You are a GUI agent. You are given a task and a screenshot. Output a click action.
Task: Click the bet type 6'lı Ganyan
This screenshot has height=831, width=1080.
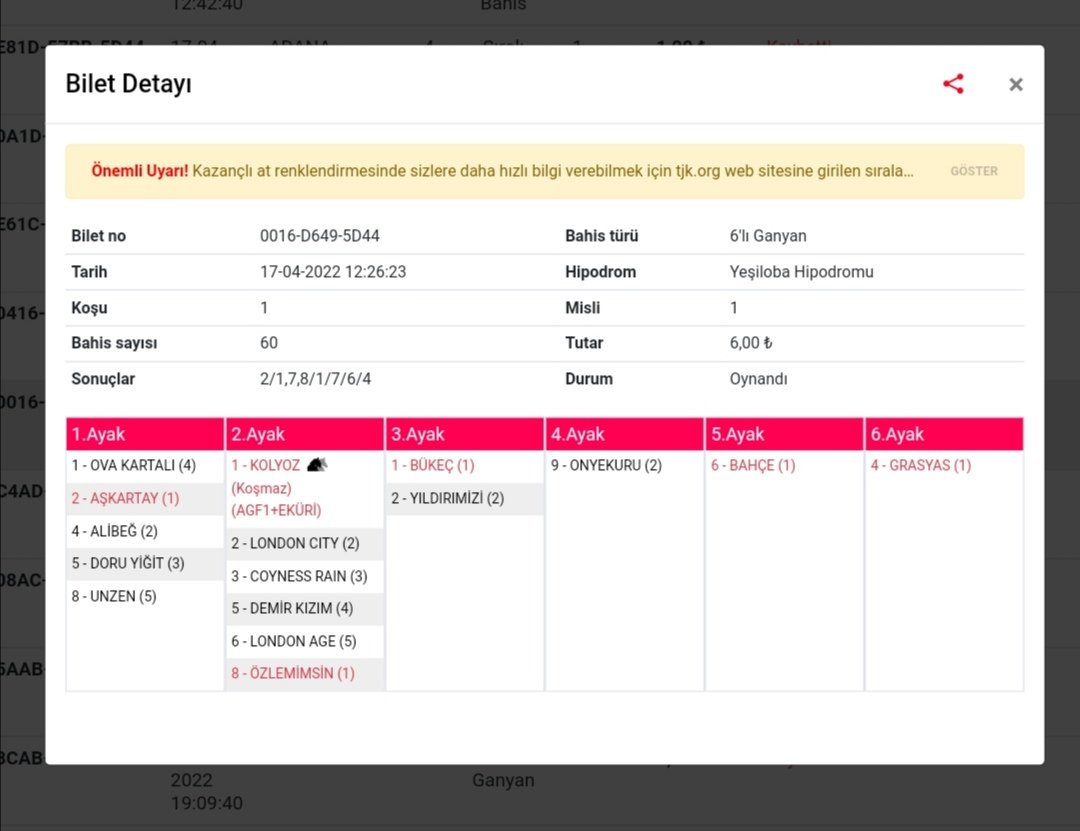pyautogui.click(x=768, y=236)
